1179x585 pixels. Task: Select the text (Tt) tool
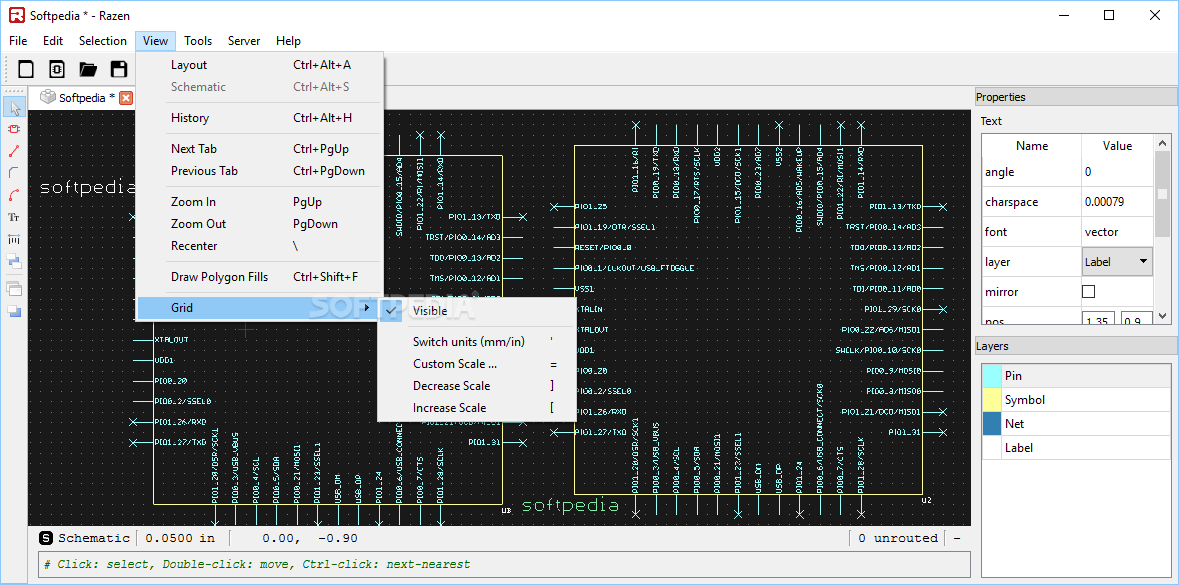[x=14, y=217]
